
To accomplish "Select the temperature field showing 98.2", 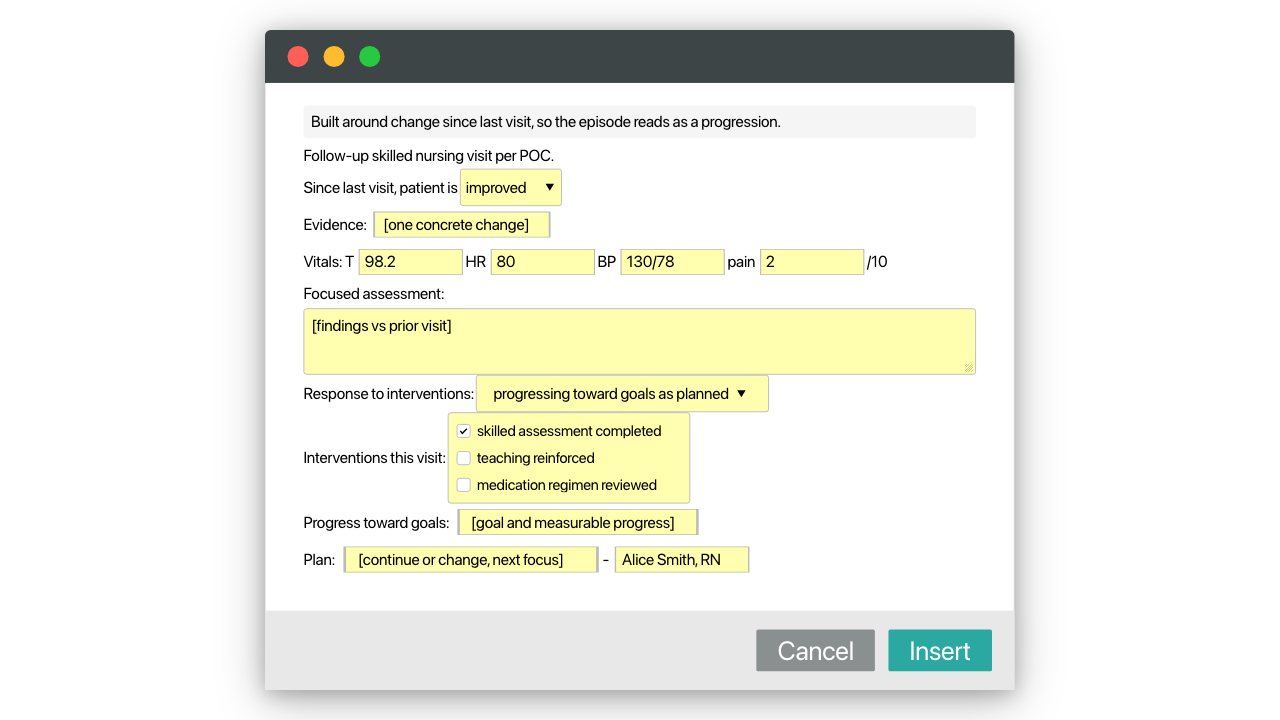I will 411,262.
